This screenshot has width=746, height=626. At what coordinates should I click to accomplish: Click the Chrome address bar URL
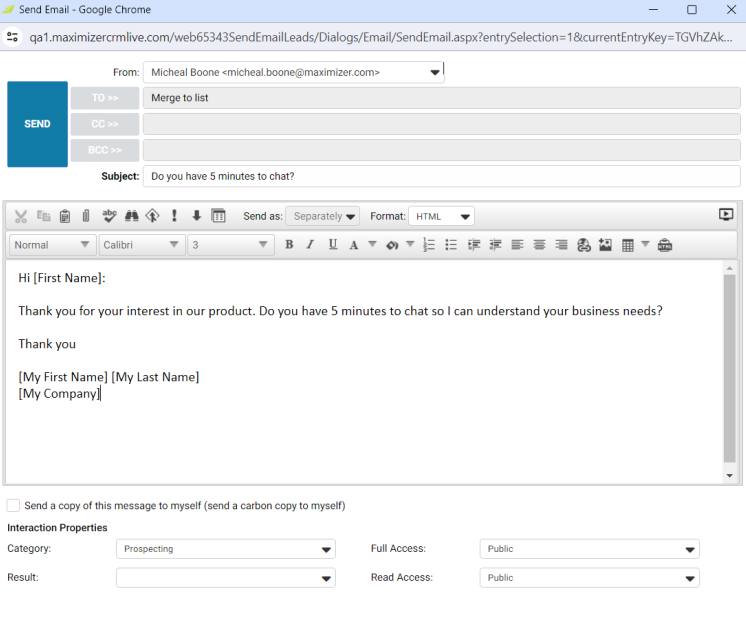[381, 37]
